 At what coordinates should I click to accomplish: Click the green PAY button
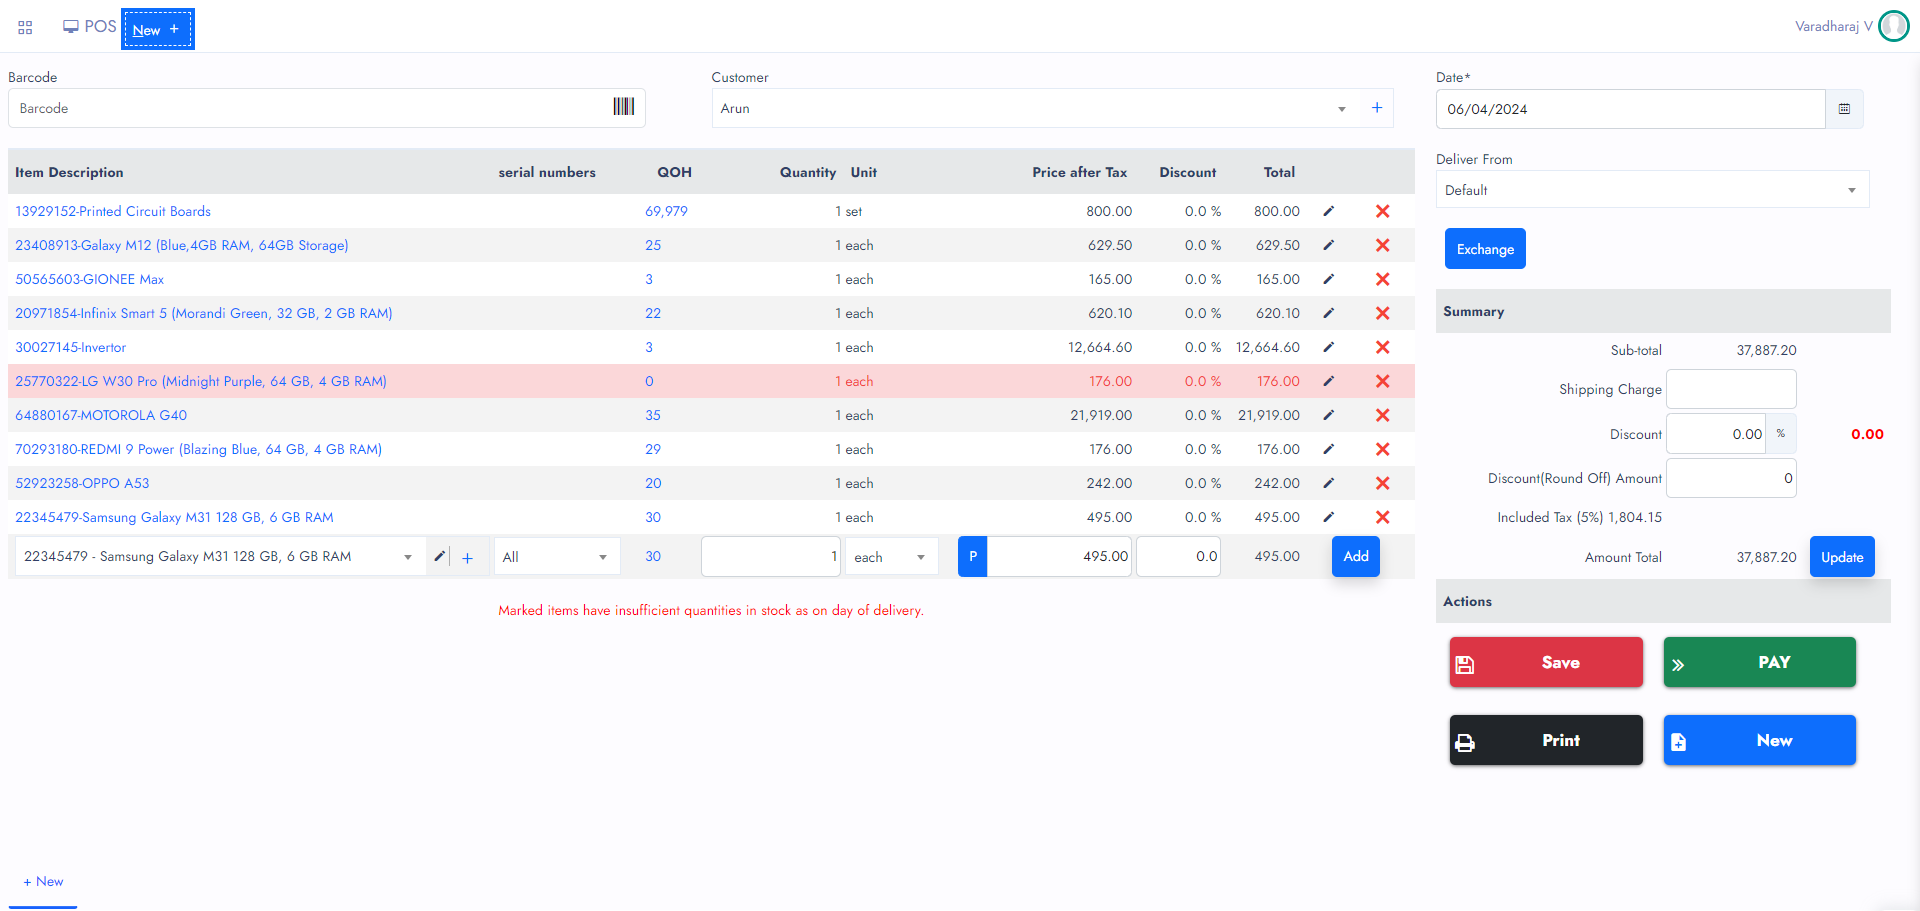pyautogui.click(x=1759, y=662)
